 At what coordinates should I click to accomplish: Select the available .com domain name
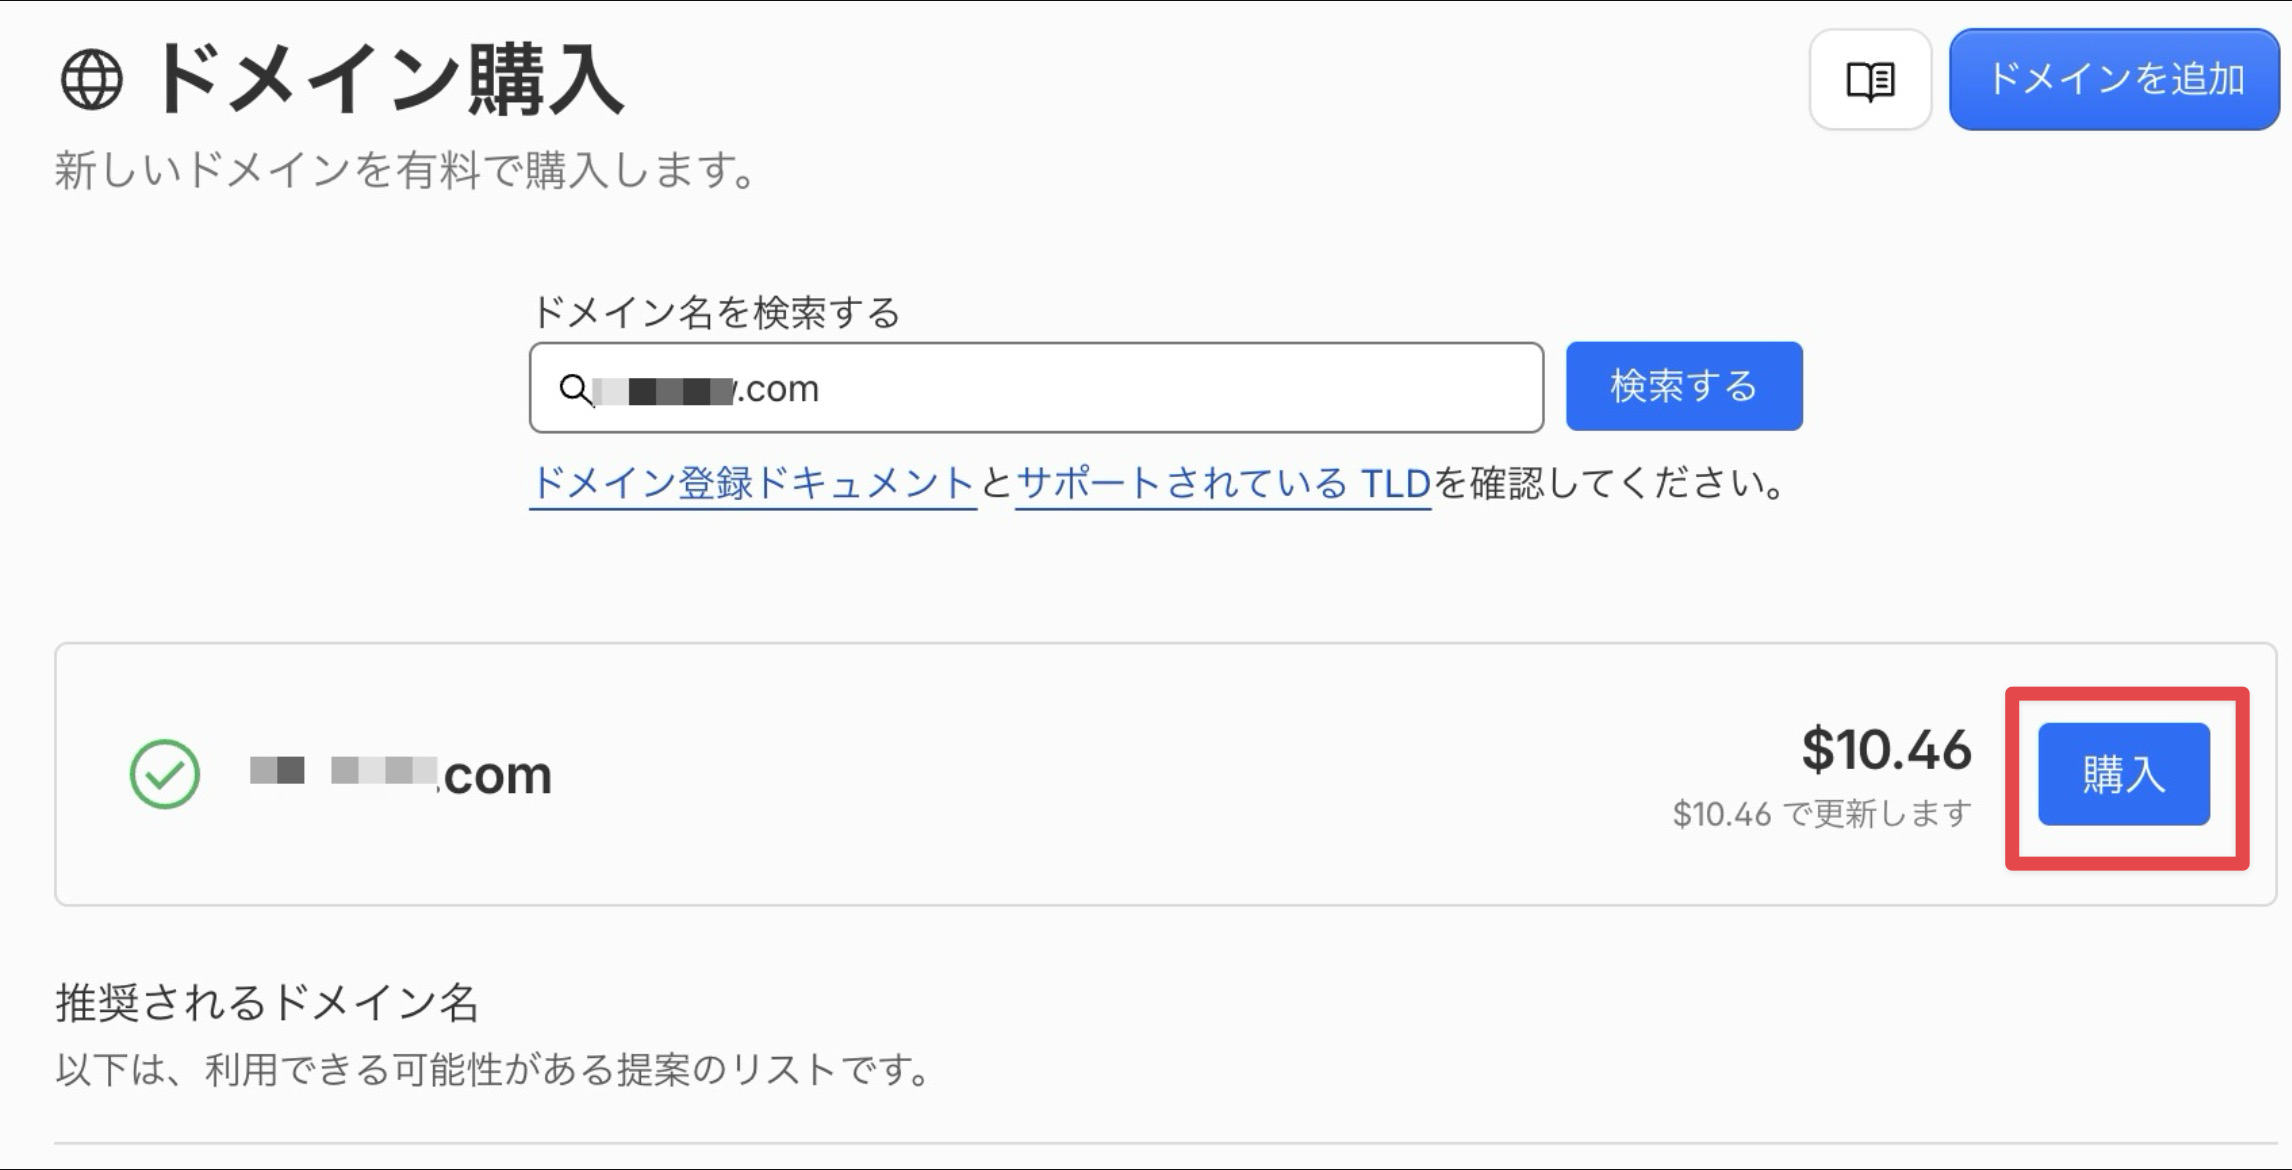point(400,774)
